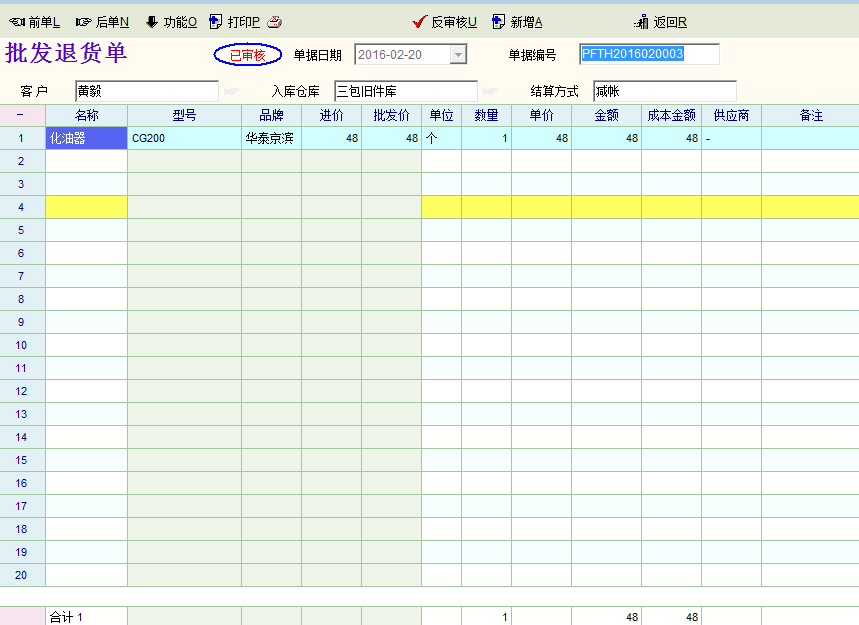Go to previous document (前单L)
The height and width of the screenshot is (625, 859).
(35, 22)
